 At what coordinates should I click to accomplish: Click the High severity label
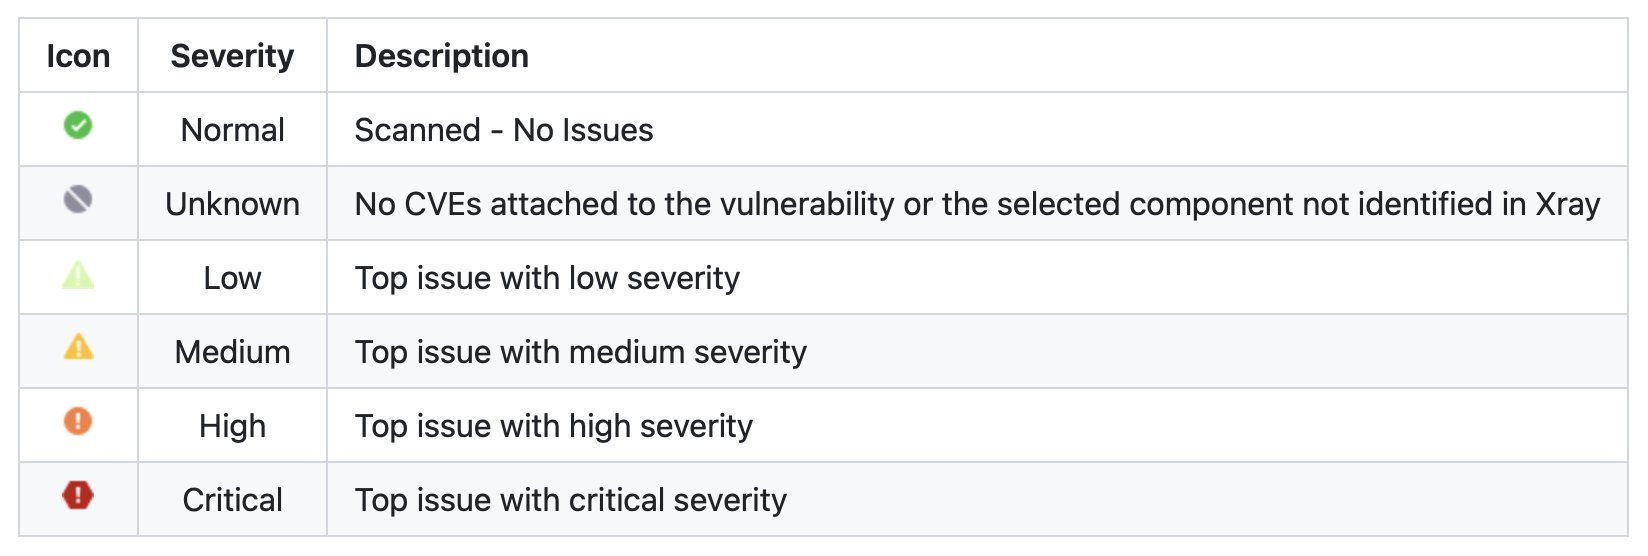(x=232, y=426)
